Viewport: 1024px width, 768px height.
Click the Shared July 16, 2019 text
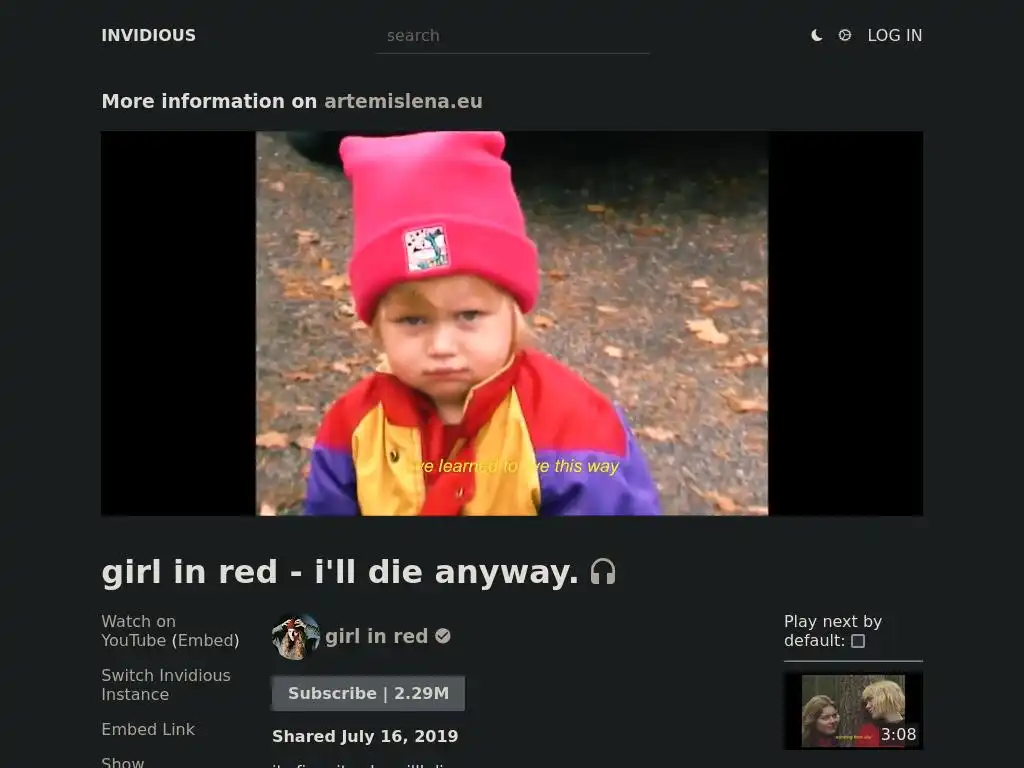(x=365, y=736)
